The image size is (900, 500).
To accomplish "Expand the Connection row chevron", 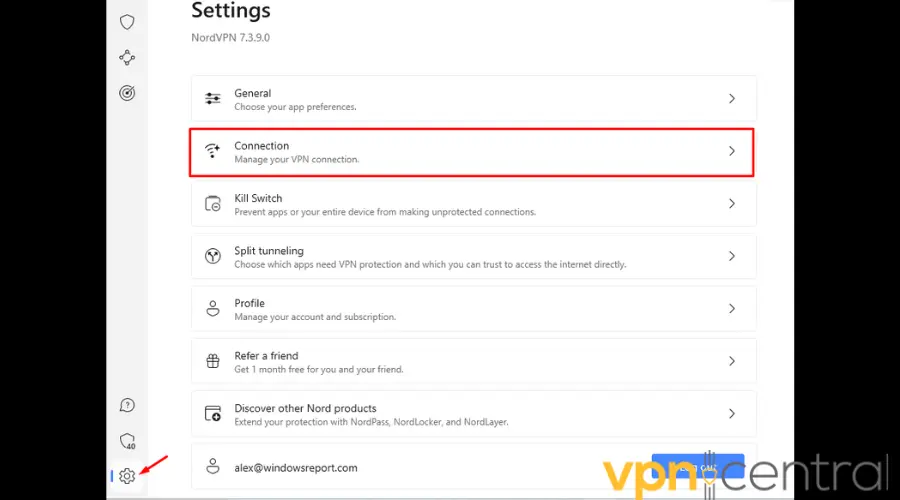I will point(732,151).
